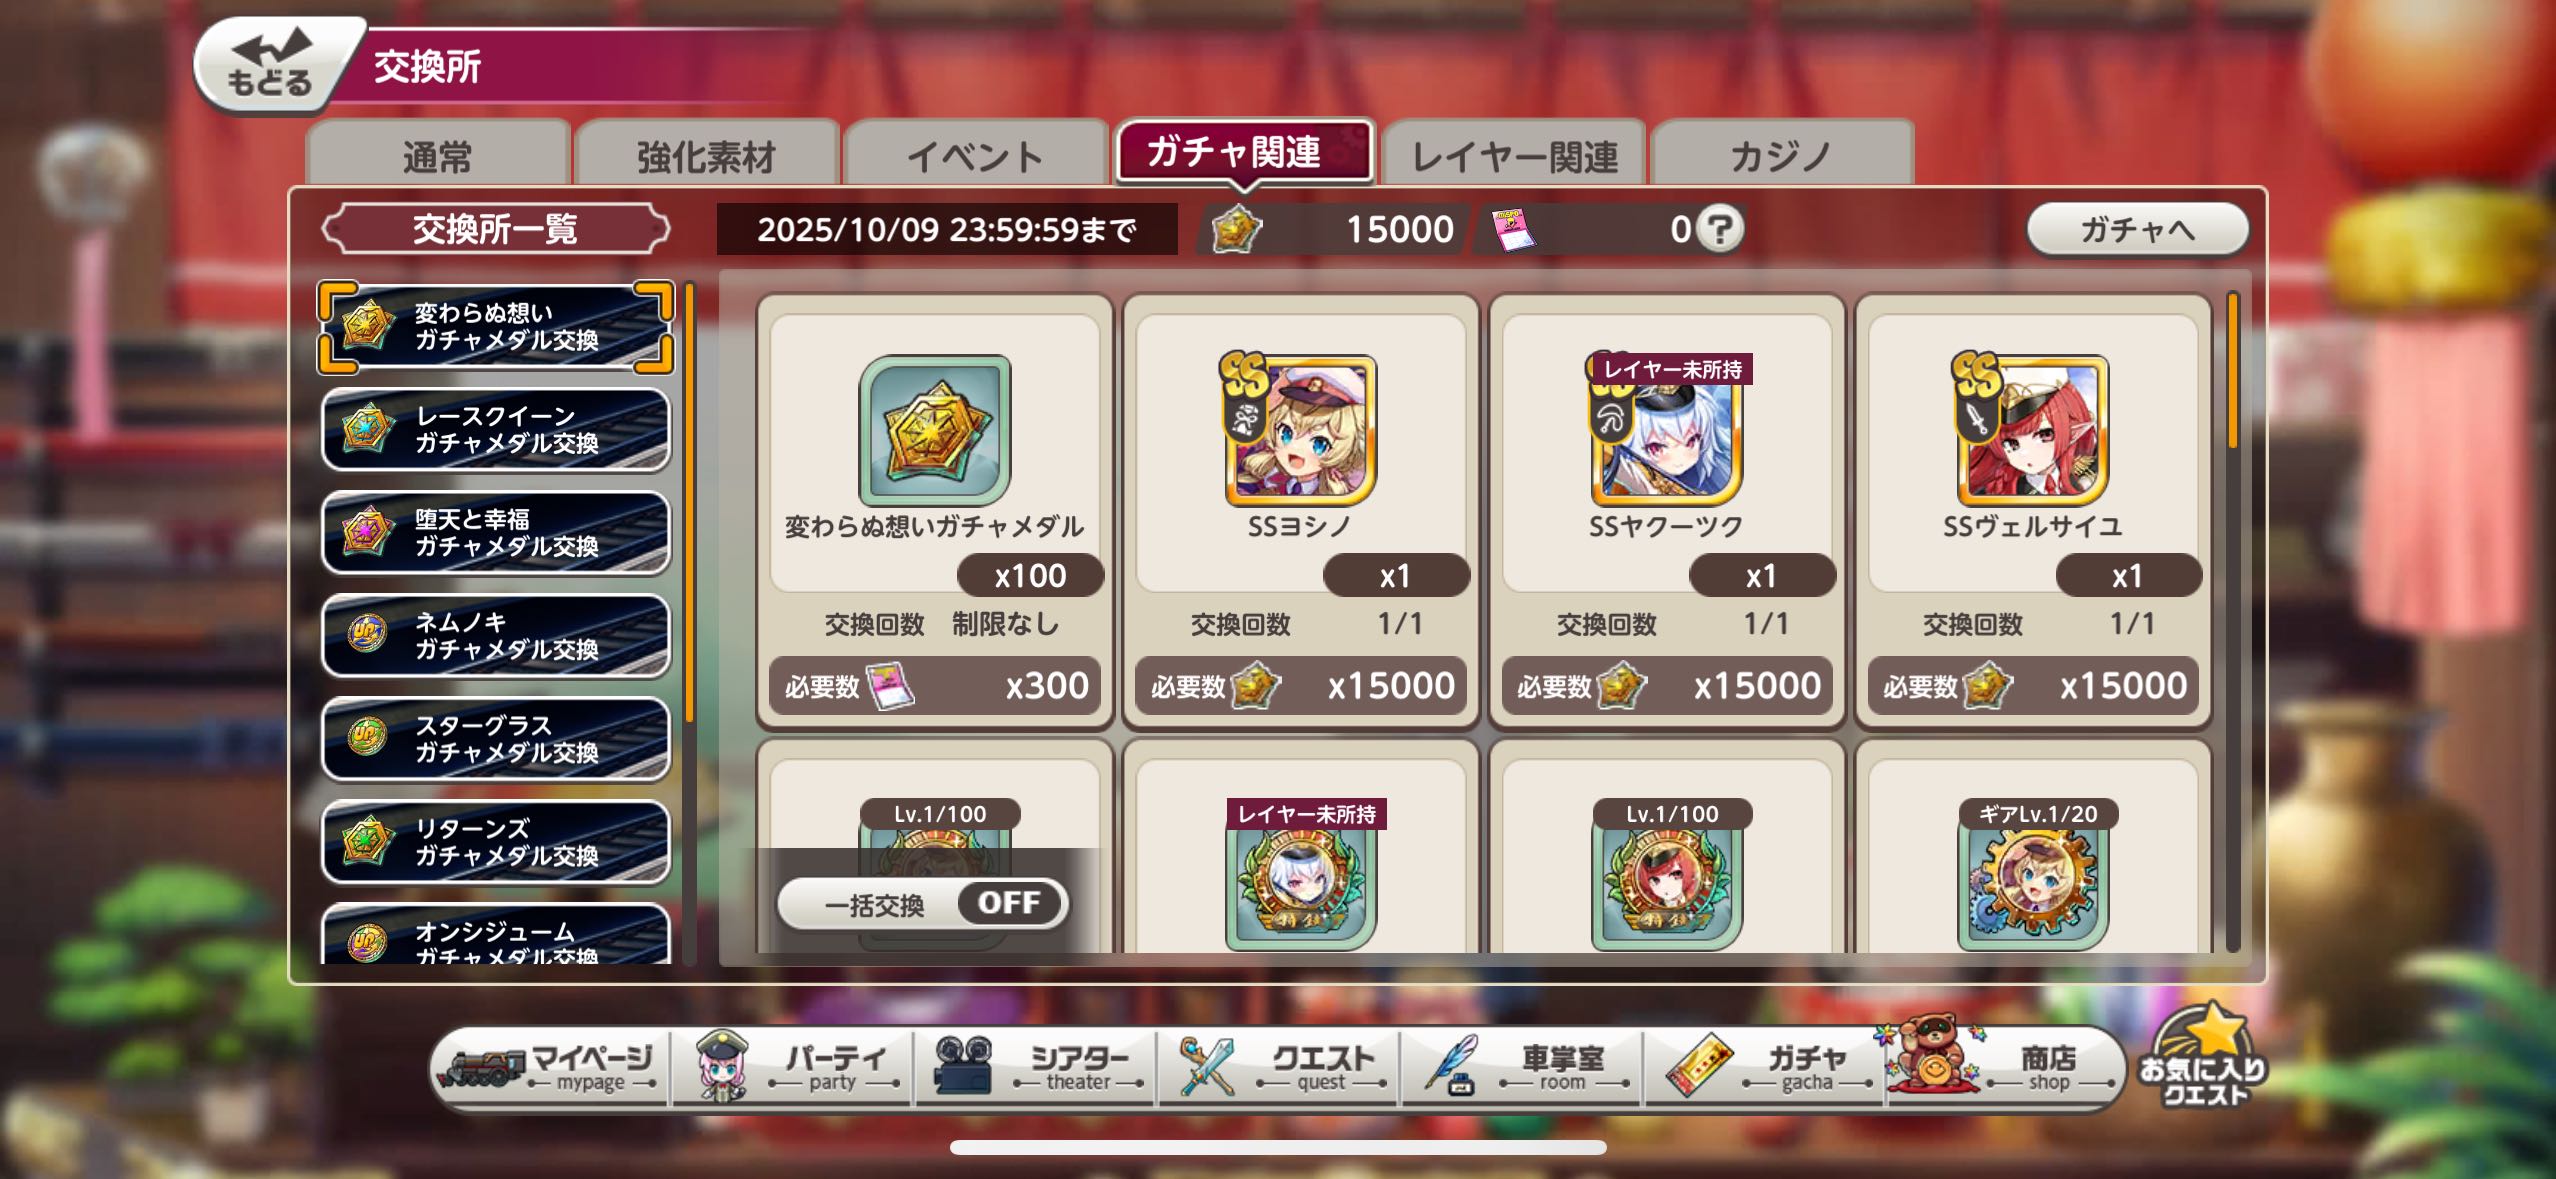The image size is (2556, 1179).
Task: Select ネムノキ ガチャメダル交換 list entry
Action: pyautogui.click(x=496, y=636)
